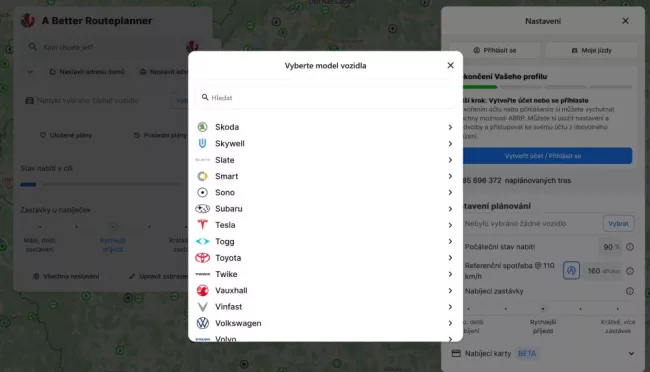The width and height of the screenshot is (650, 372).
Task: Choose Twike from the vehicle list
Action: point(325,274)
